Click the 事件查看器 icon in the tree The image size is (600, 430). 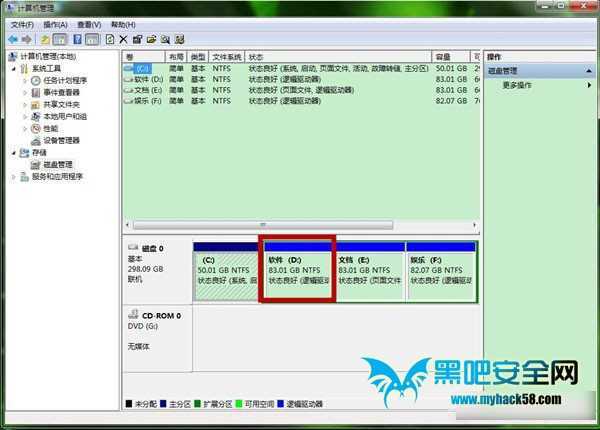point(36,93)
